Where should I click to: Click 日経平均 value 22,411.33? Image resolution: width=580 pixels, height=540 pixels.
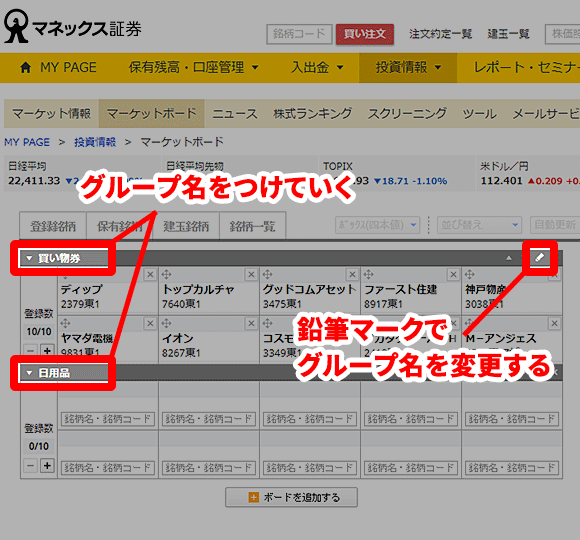34,181
